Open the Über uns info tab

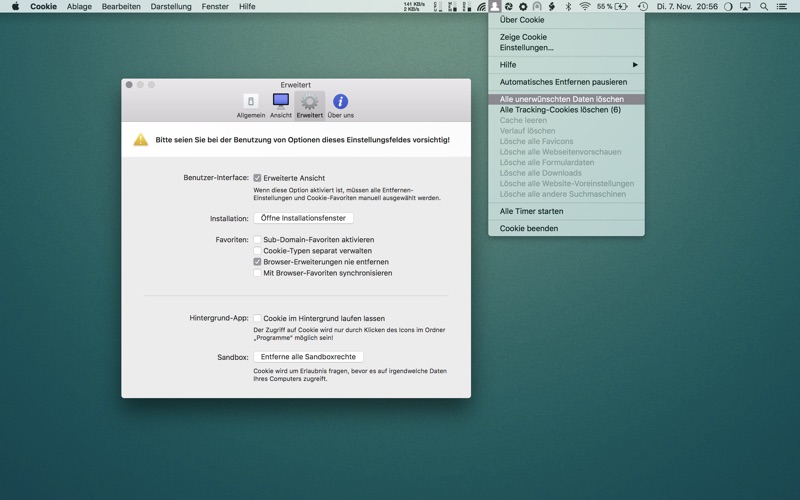tap(340, 106)
